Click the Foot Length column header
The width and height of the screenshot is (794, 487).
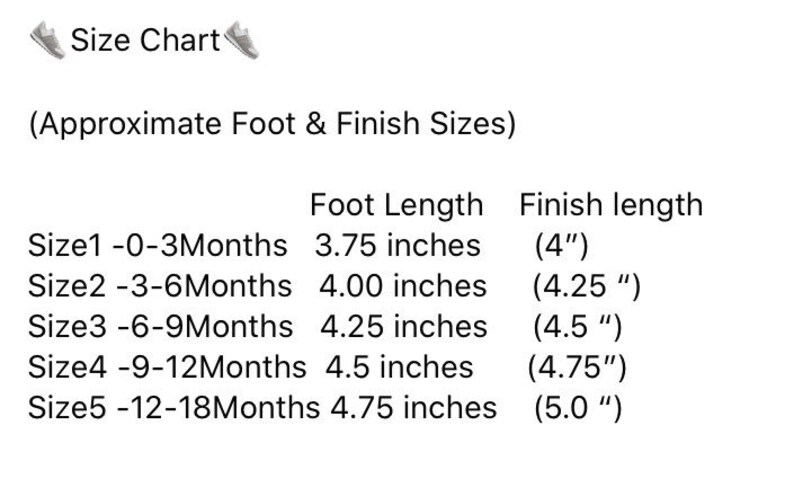[x=396, y=205]
